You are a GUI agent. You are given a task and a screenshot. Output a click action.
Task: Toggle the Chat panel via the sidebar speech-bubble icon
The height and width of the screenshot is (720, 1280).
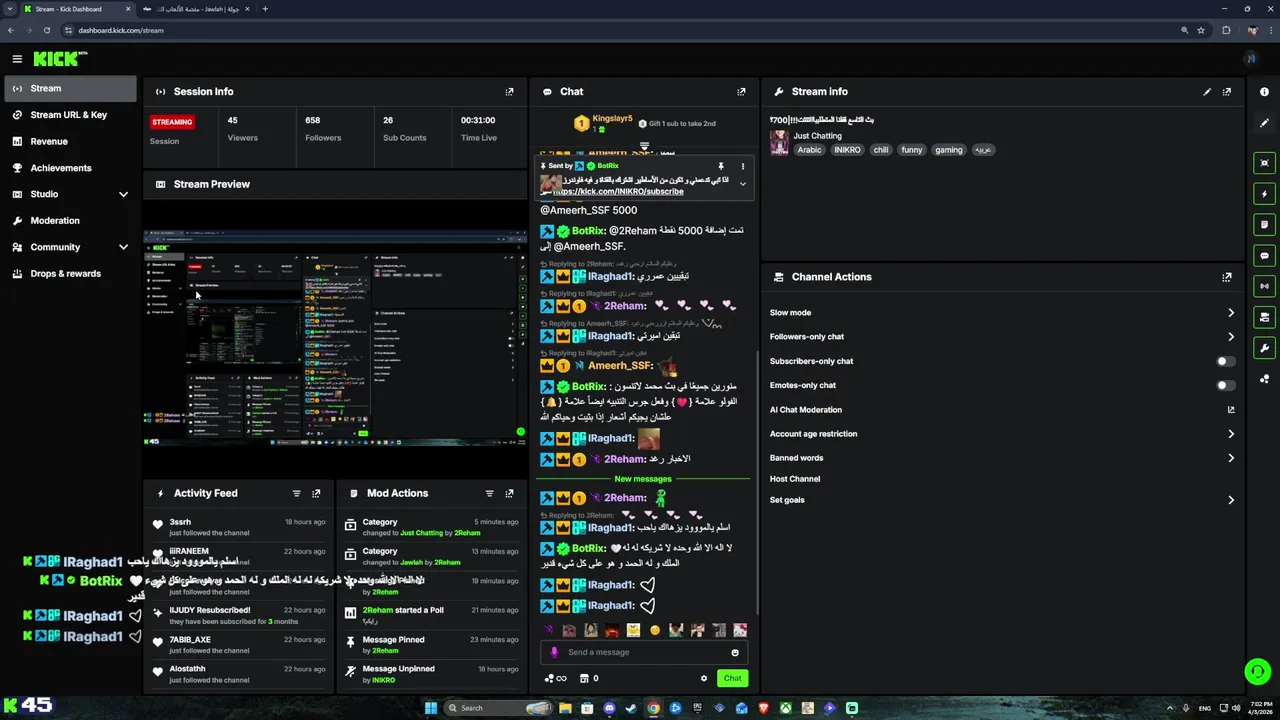[1264, 256]
